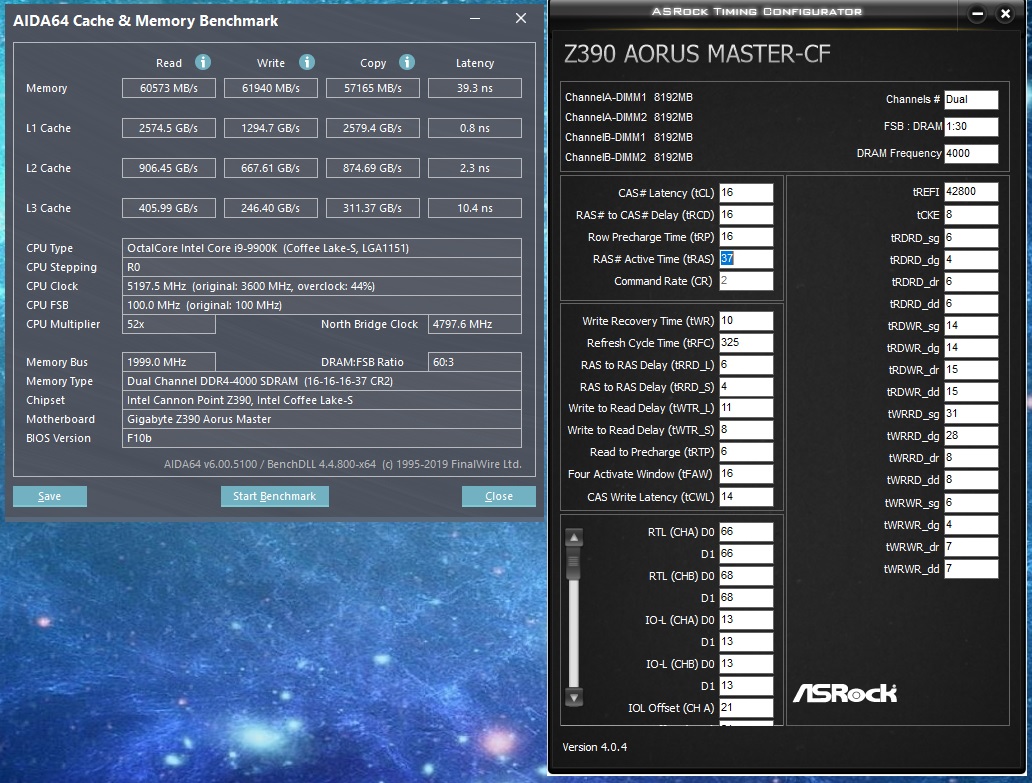Click the tWRWR_dd field
This screenshot has width=1032, height=783.
tap(971, 568)
